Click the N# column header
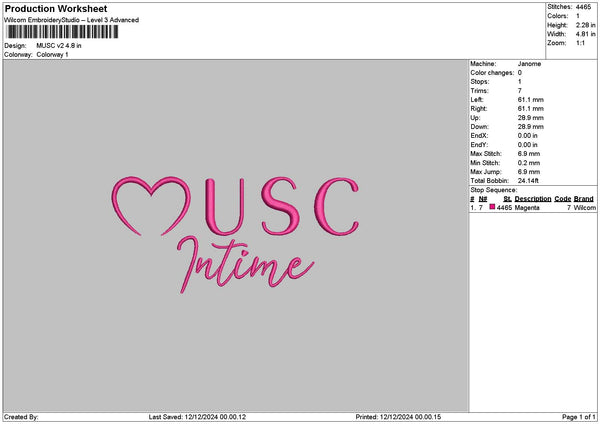Image resolution: width=600 pixels, height=424 pixels. [x=483, y=199]
